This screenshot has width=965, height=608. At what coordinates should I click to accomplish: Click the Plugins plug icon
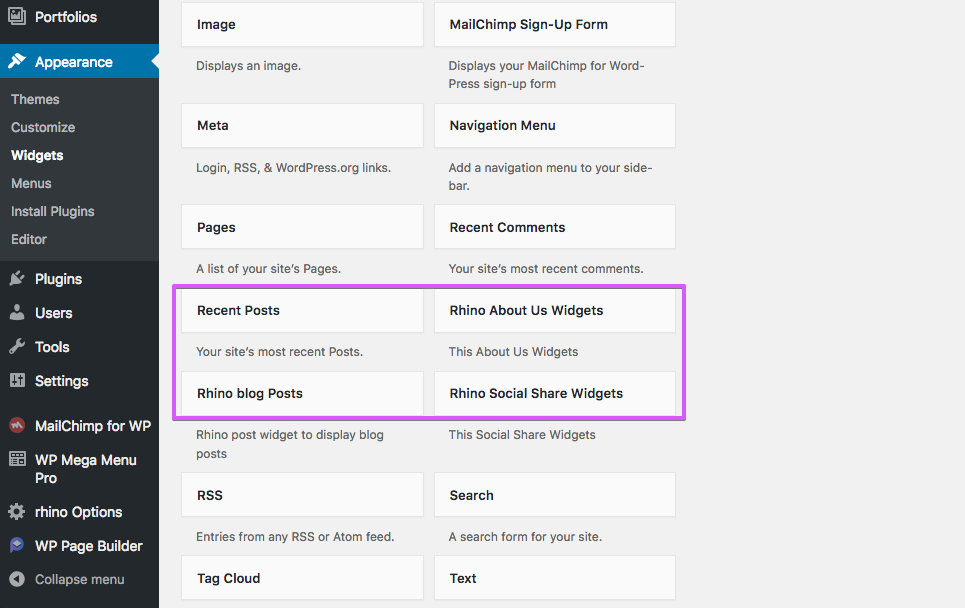[x=17, y=278]
